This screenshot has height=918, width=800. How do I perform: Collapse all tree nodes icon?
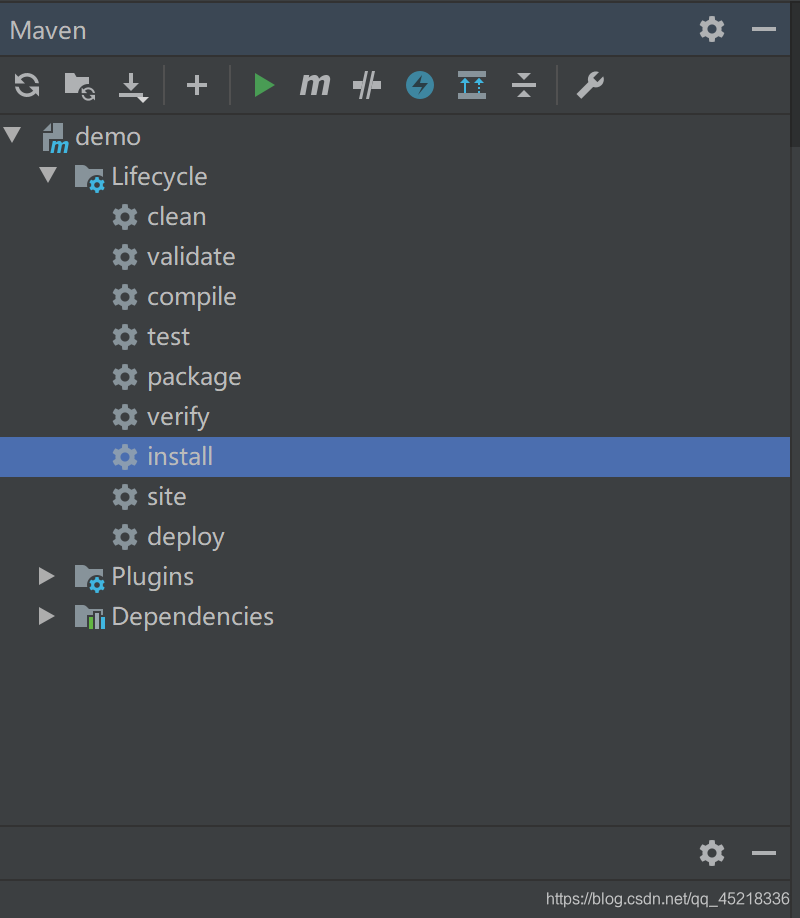tap(524, 85)
